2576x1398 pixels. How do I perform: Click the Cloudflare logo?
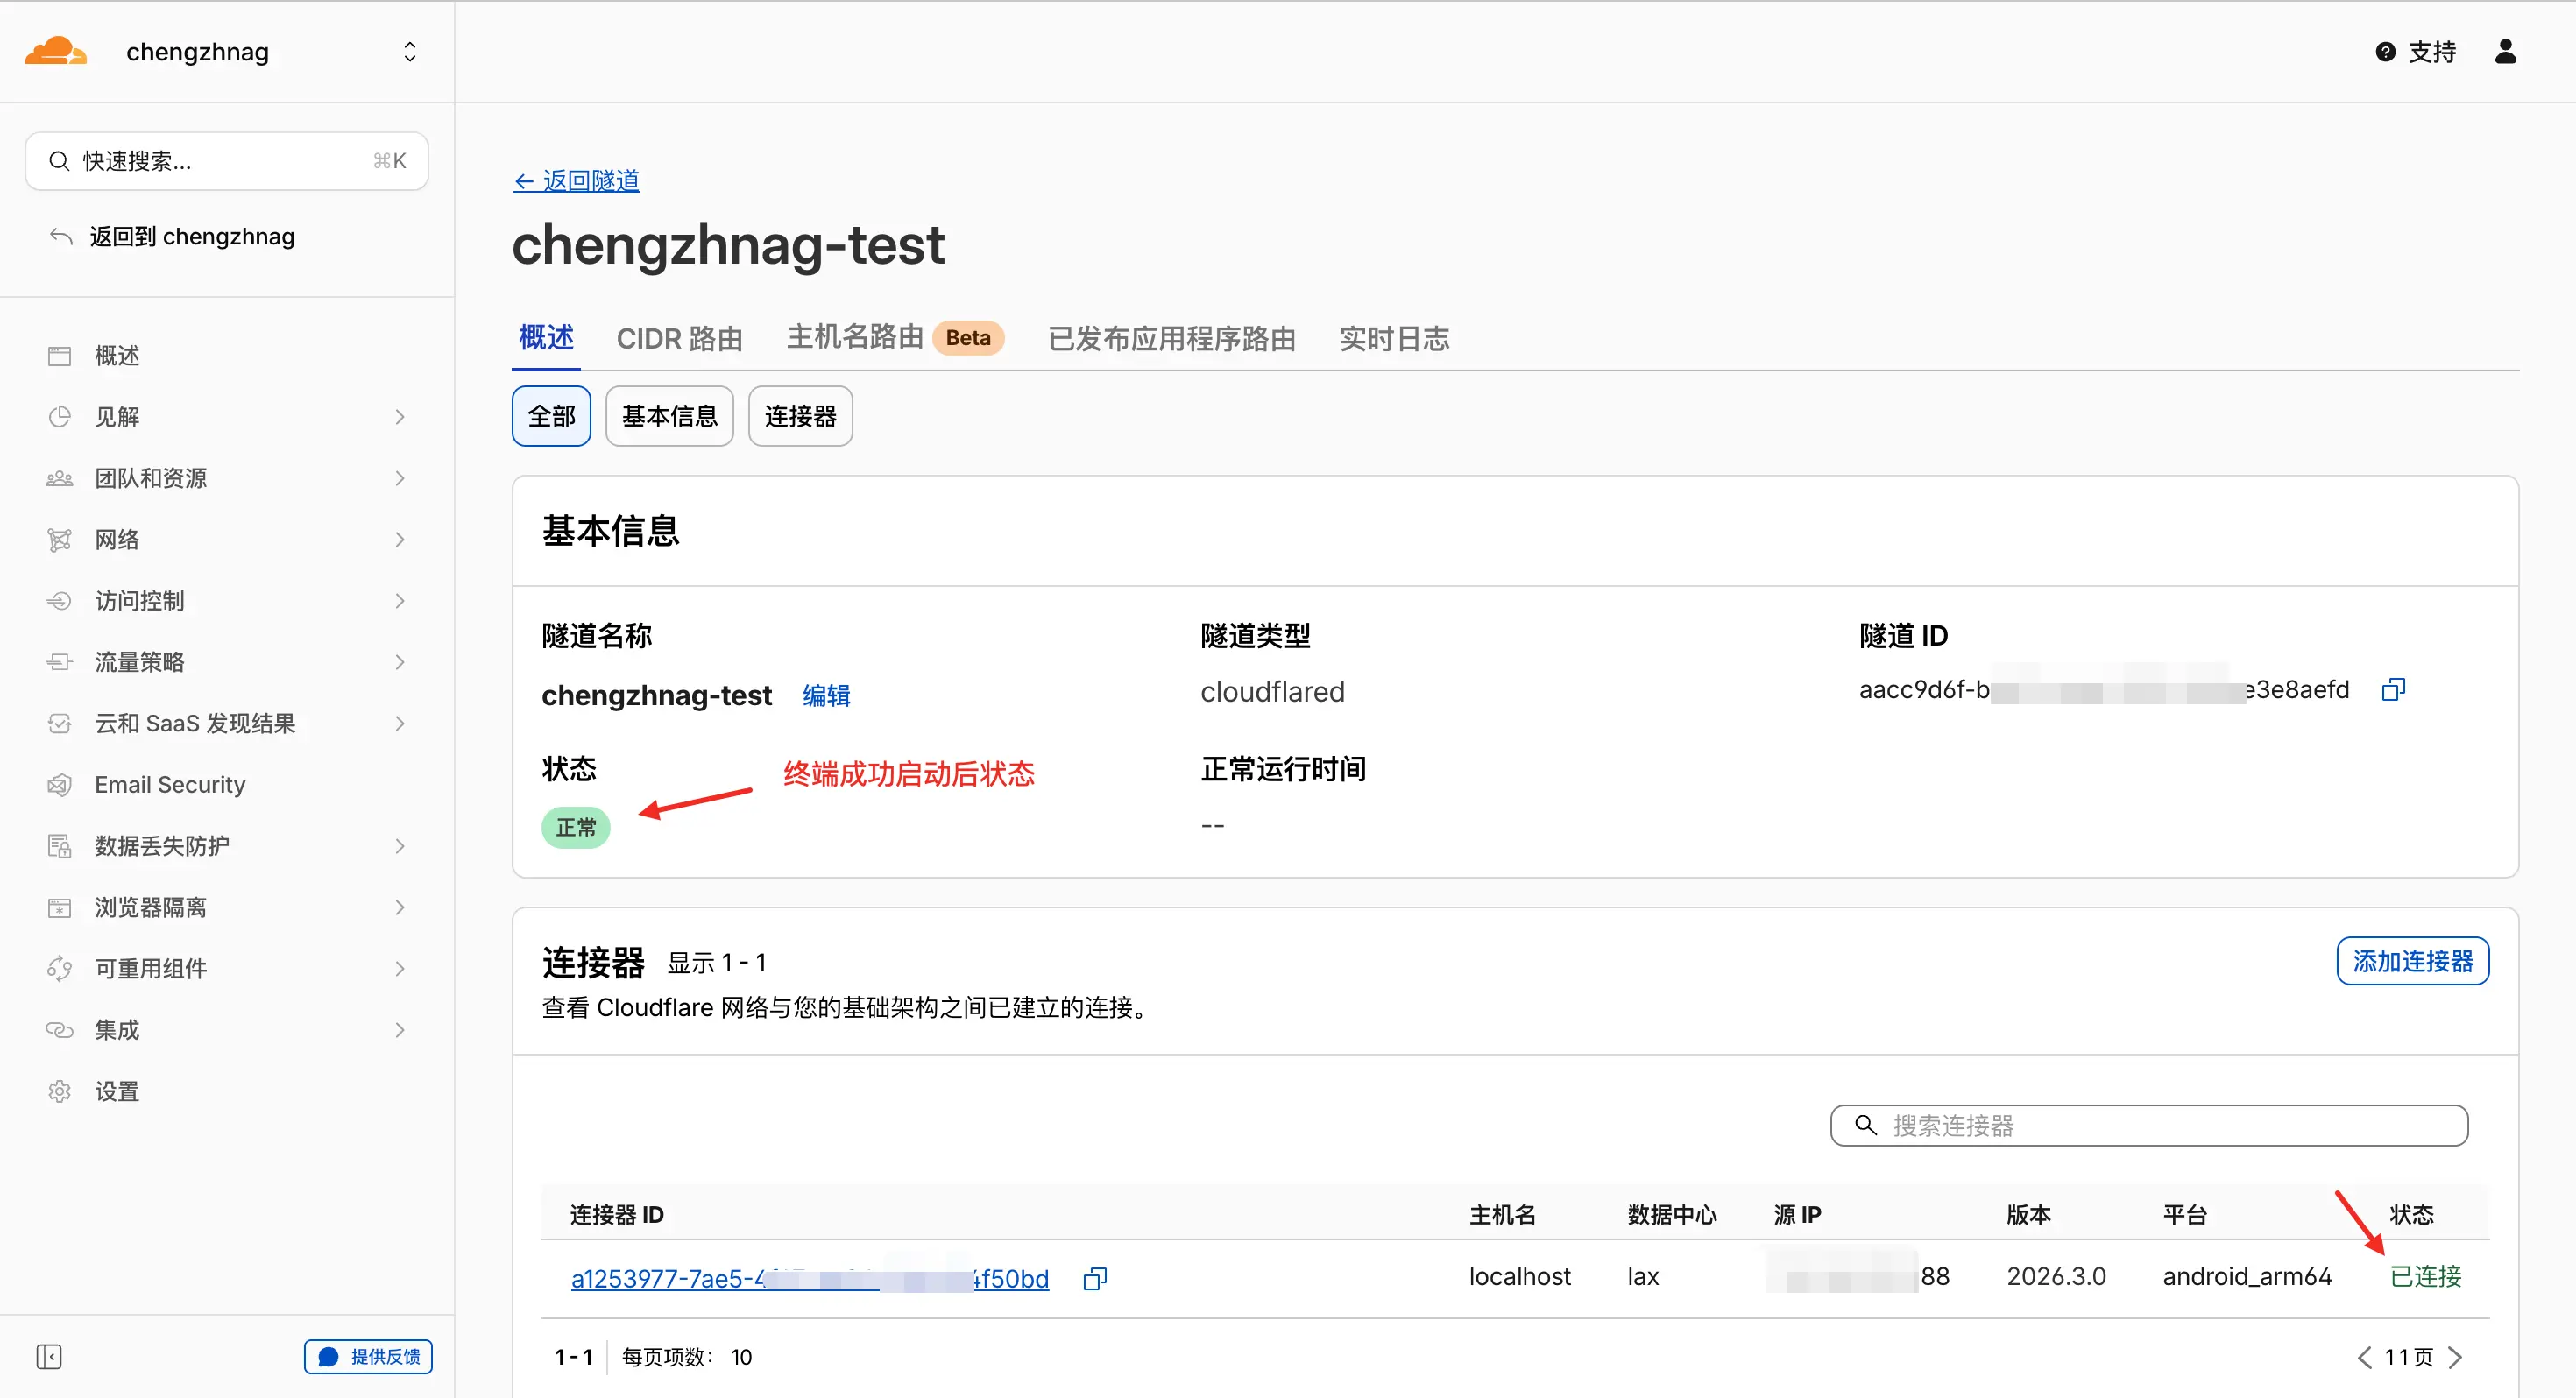click(x=55, y=52)
